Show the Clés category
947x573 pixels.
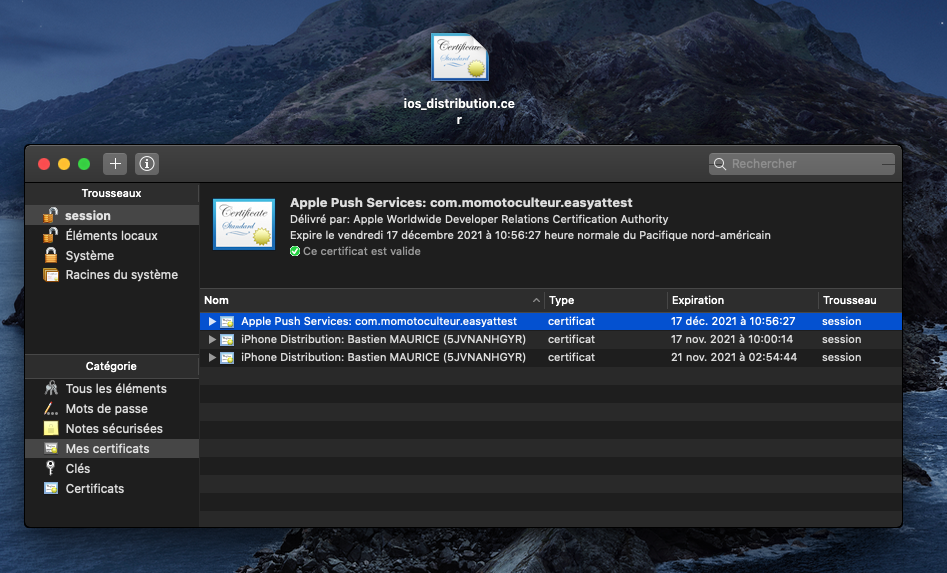[112, 469]
